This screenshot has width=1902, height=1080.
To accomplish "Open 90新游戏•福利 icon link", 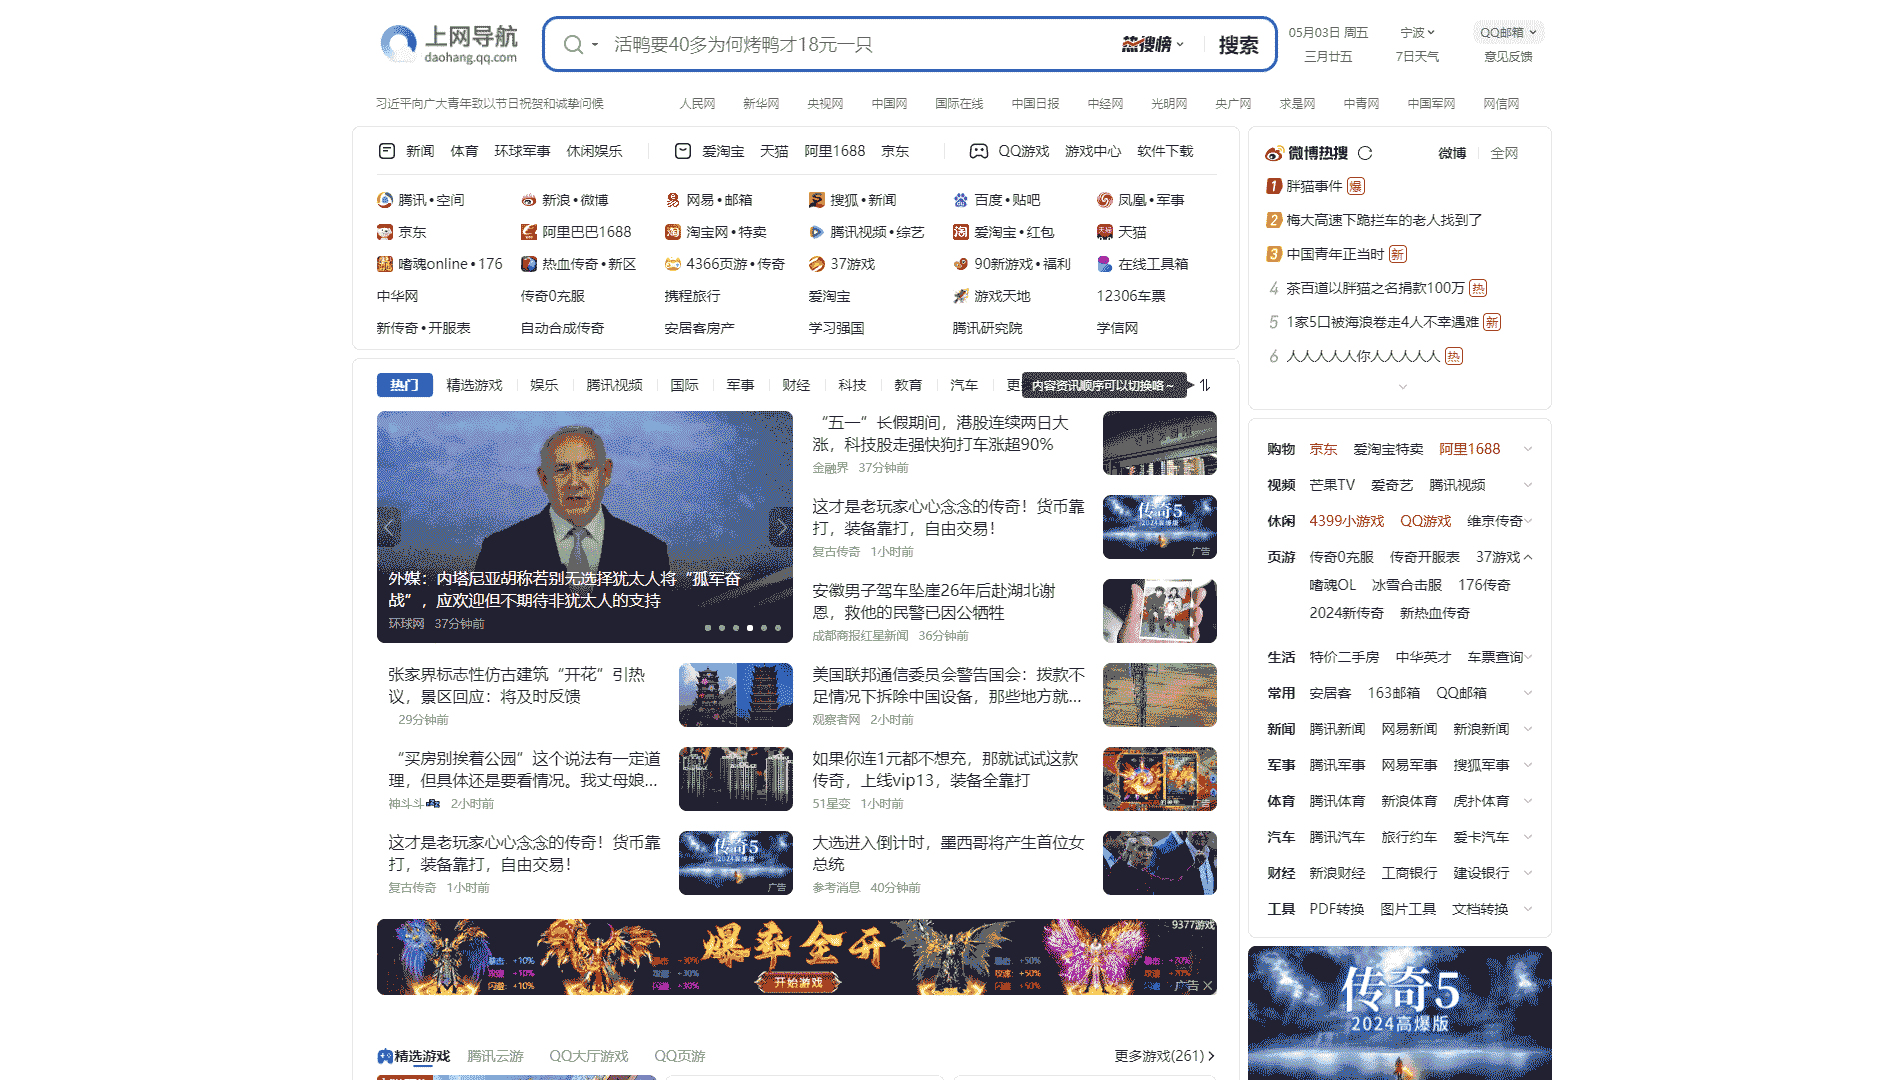I will [x=961, y=264].
